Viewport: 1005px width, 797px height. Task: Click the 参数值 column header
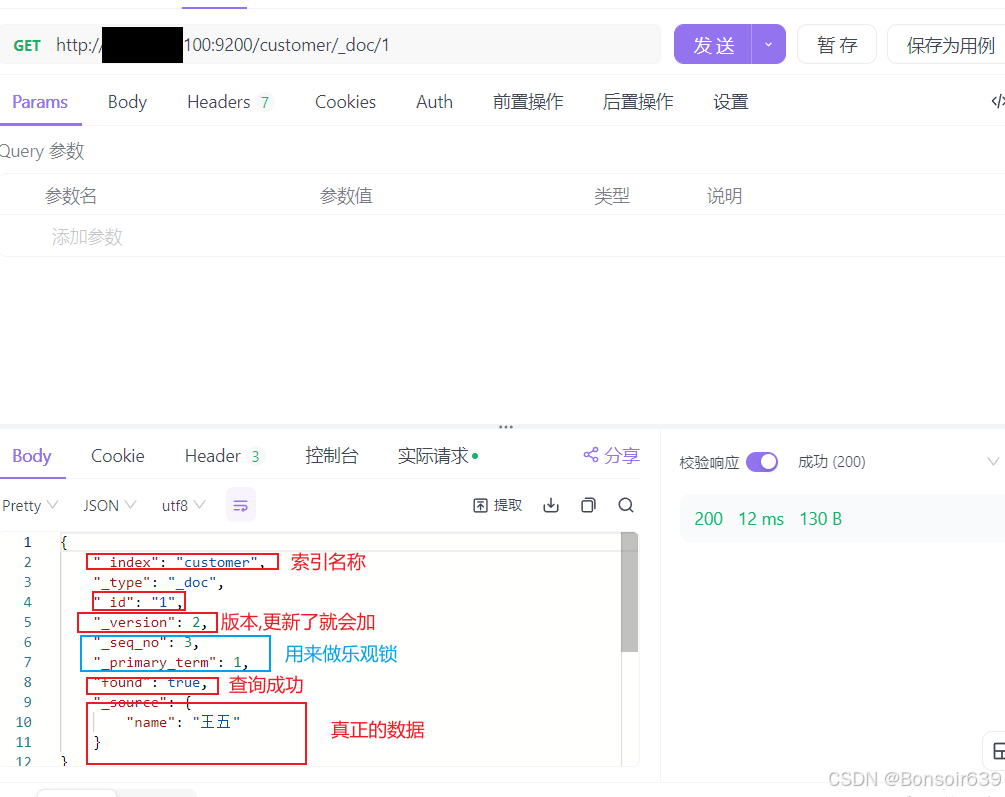tap(346, 196)
